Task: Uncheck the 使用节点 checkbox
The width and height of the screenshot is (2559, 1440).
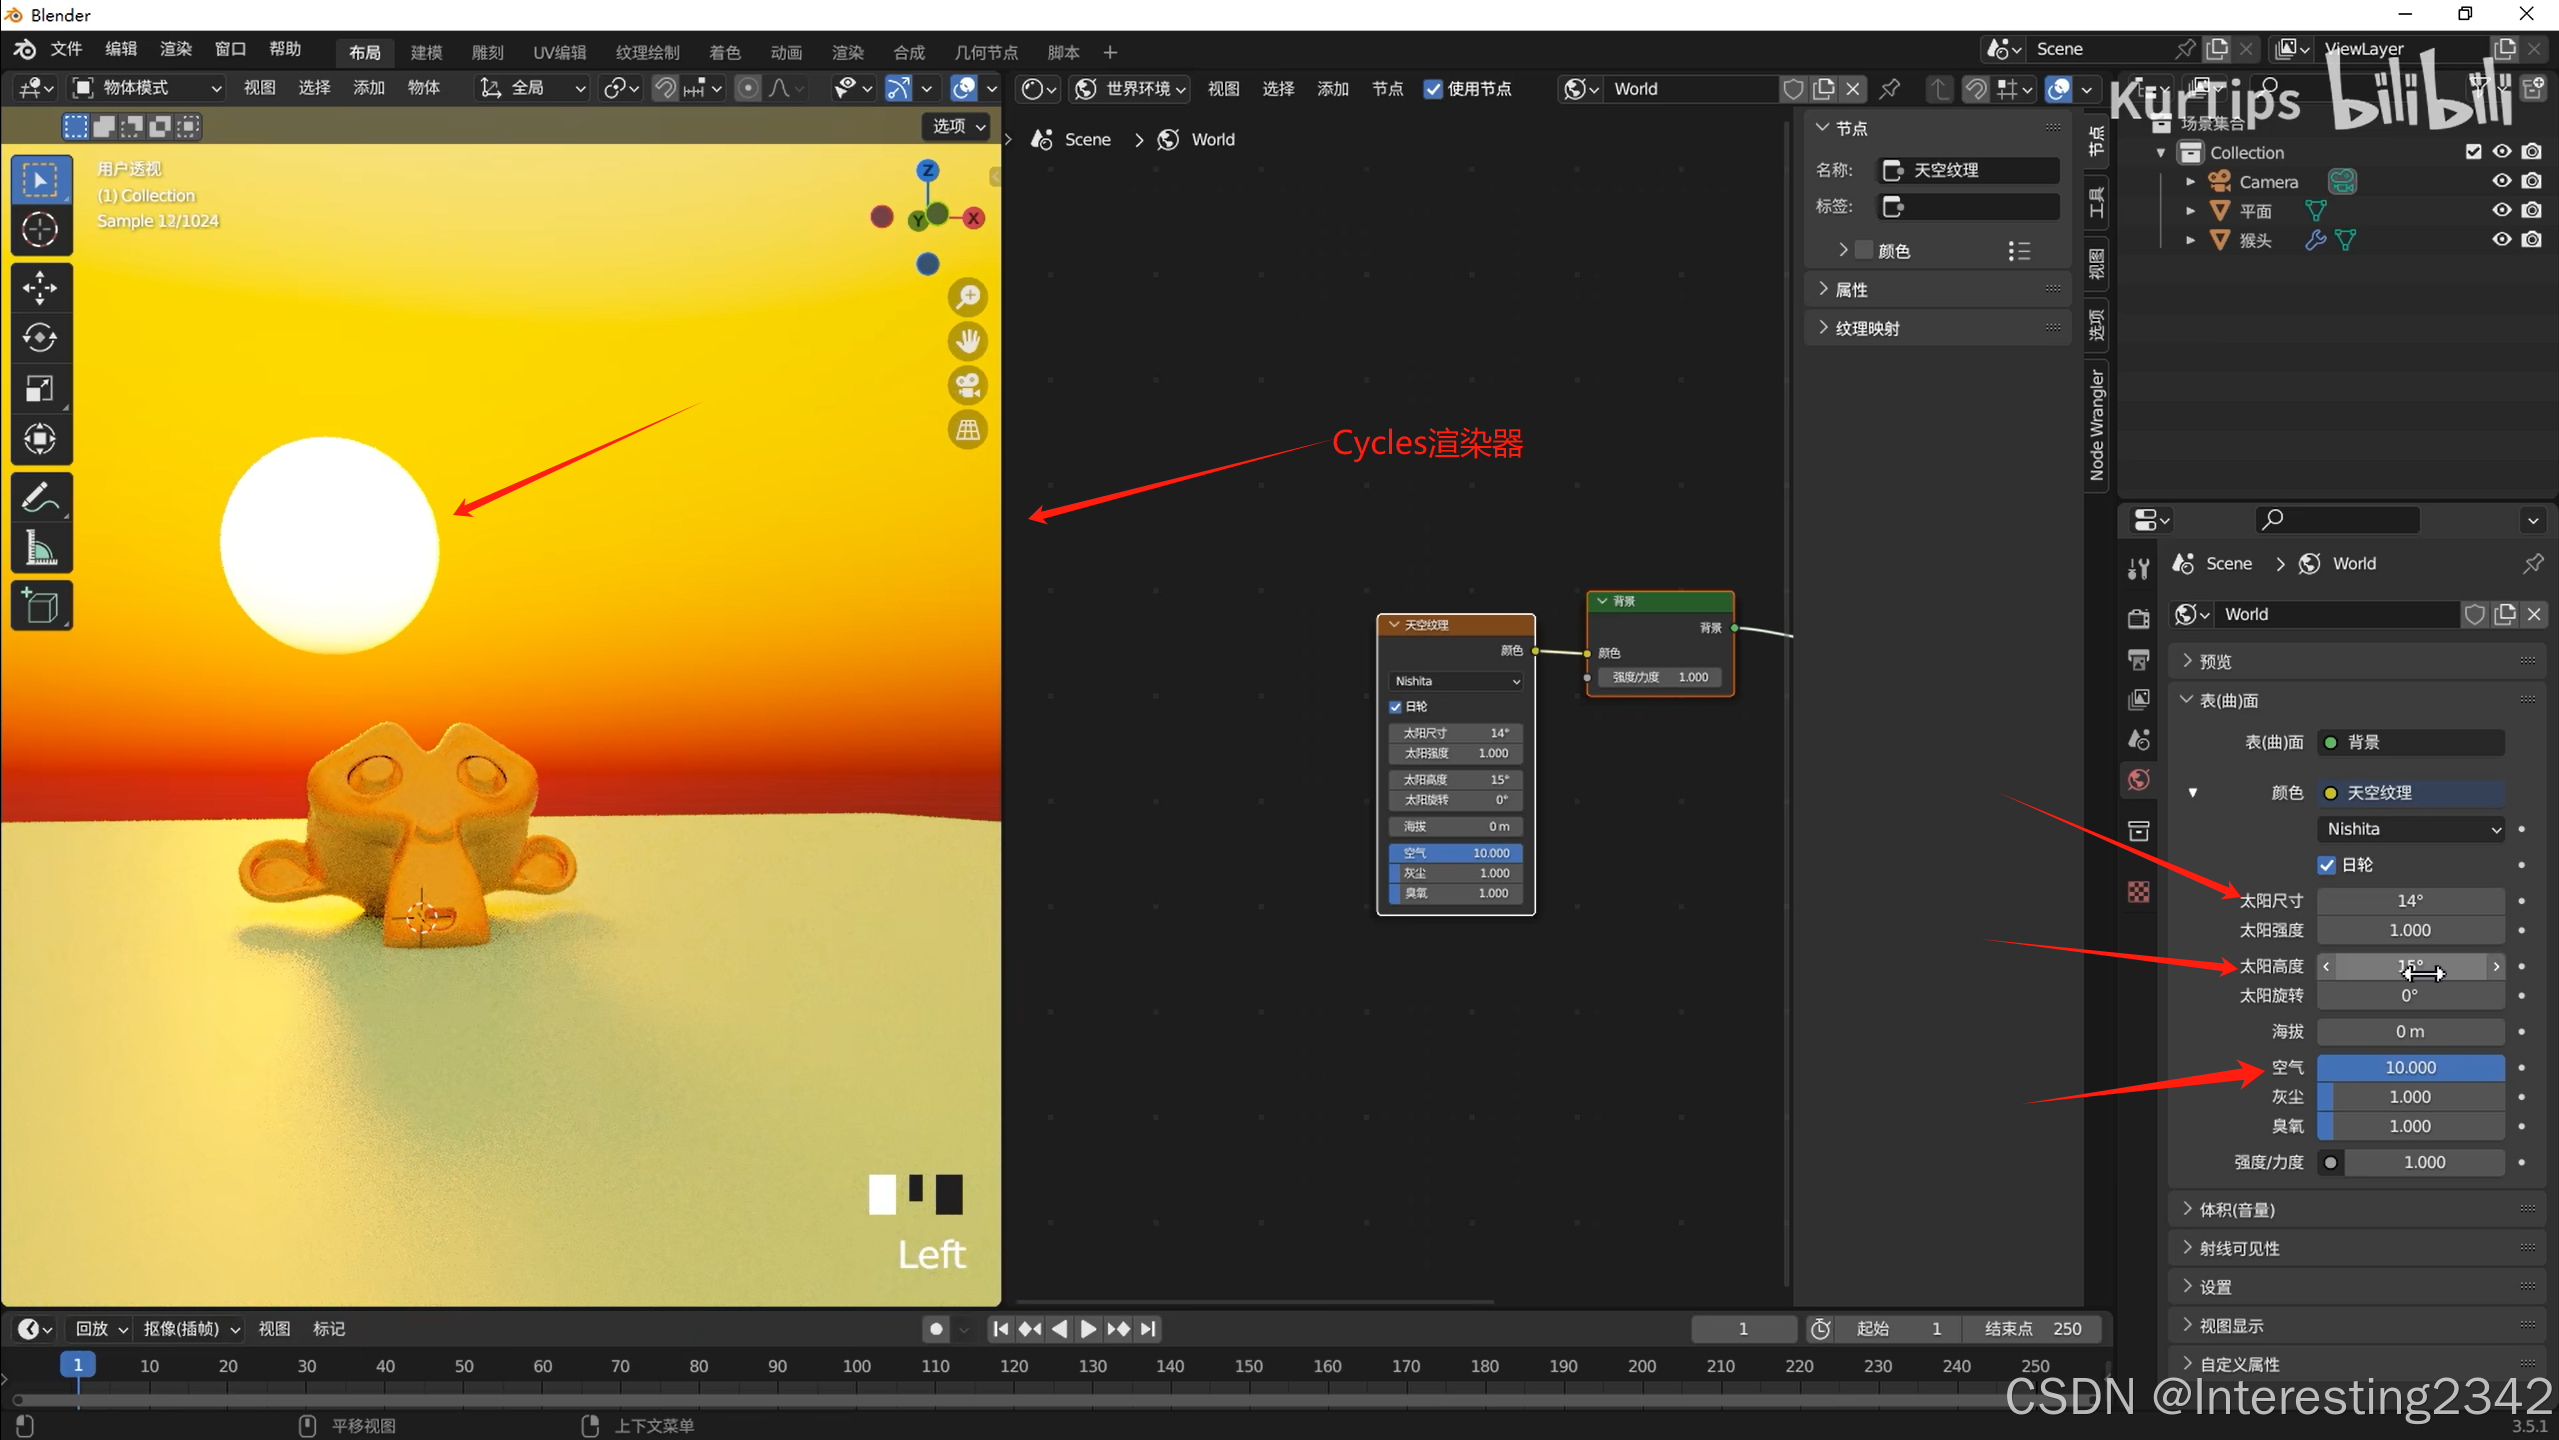Action: coord(1433,89)
